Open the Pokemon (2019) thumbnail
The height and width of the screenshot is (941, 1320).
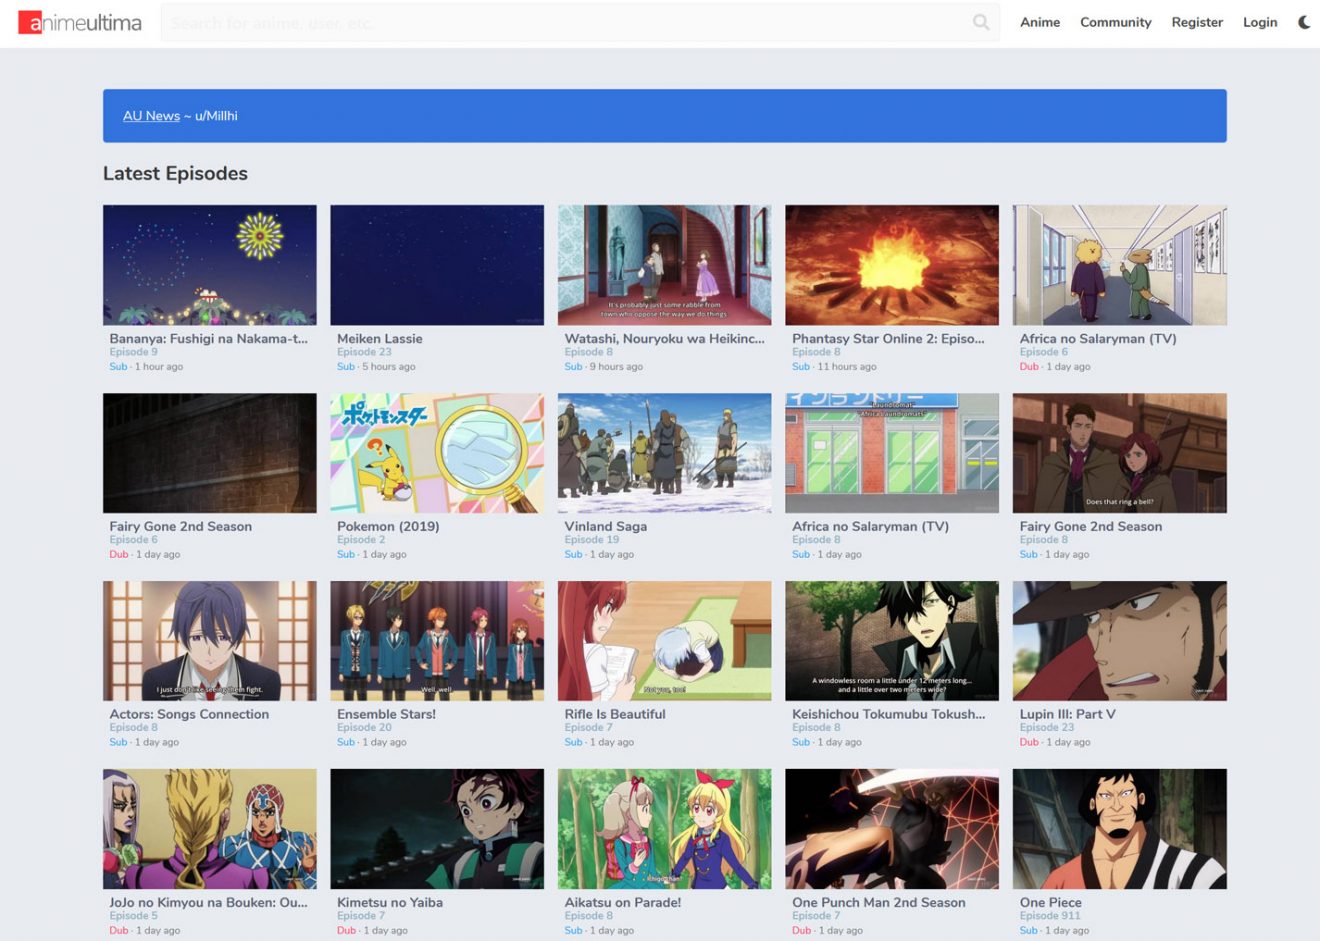click(437, 453)
